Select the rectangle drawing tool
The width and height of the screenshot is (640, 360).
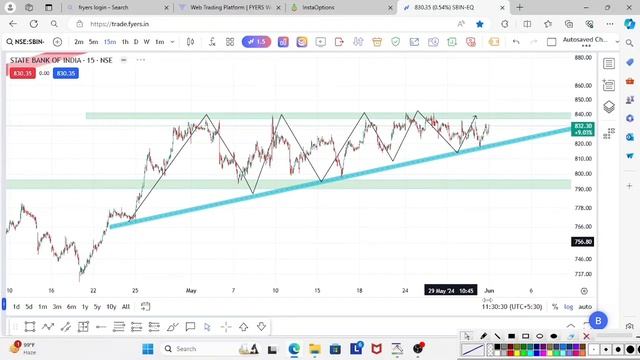pyautogui.click(x=29, y=327)
